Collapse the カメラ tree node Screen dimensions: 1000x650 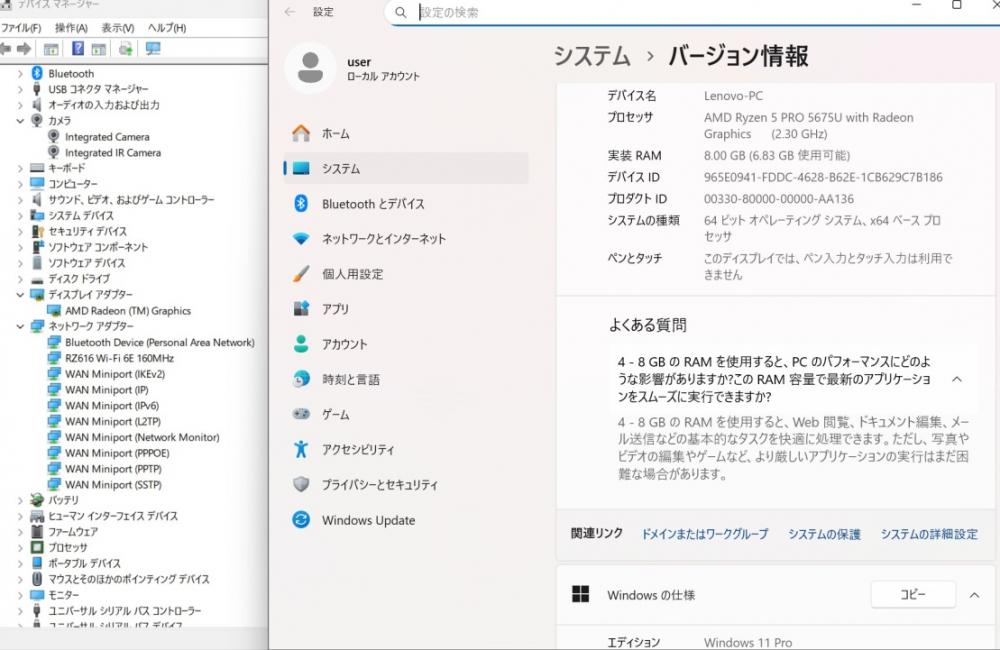(x=20, y=121)
